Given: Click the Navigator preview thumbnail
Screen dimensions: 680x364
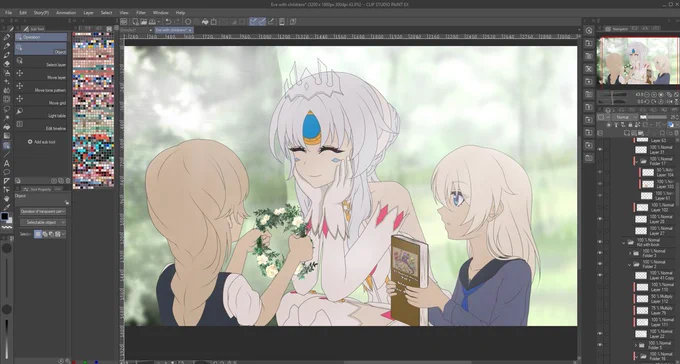Looking at the screenshot, I should [638, 61].
